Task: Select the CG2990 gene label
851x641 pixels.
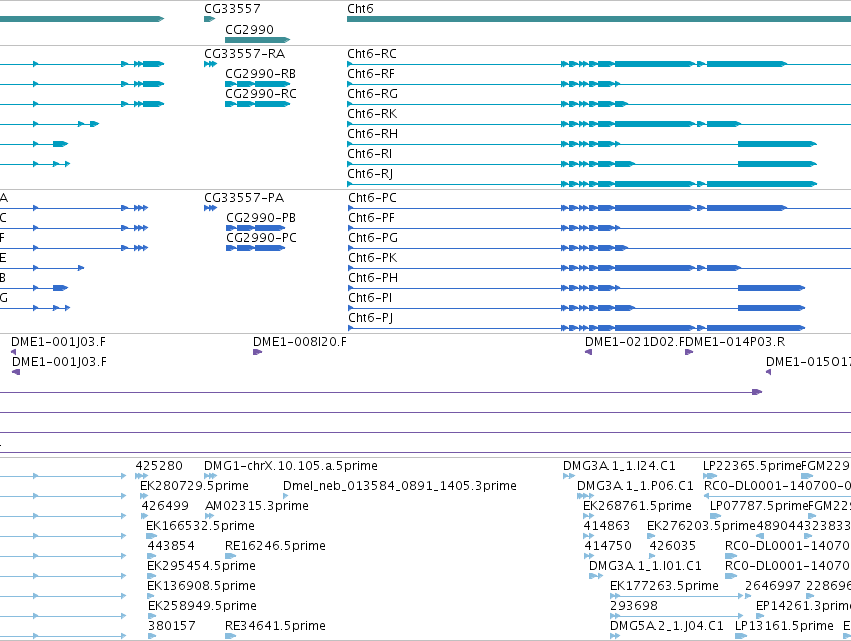Action: (x=249, y=29)
